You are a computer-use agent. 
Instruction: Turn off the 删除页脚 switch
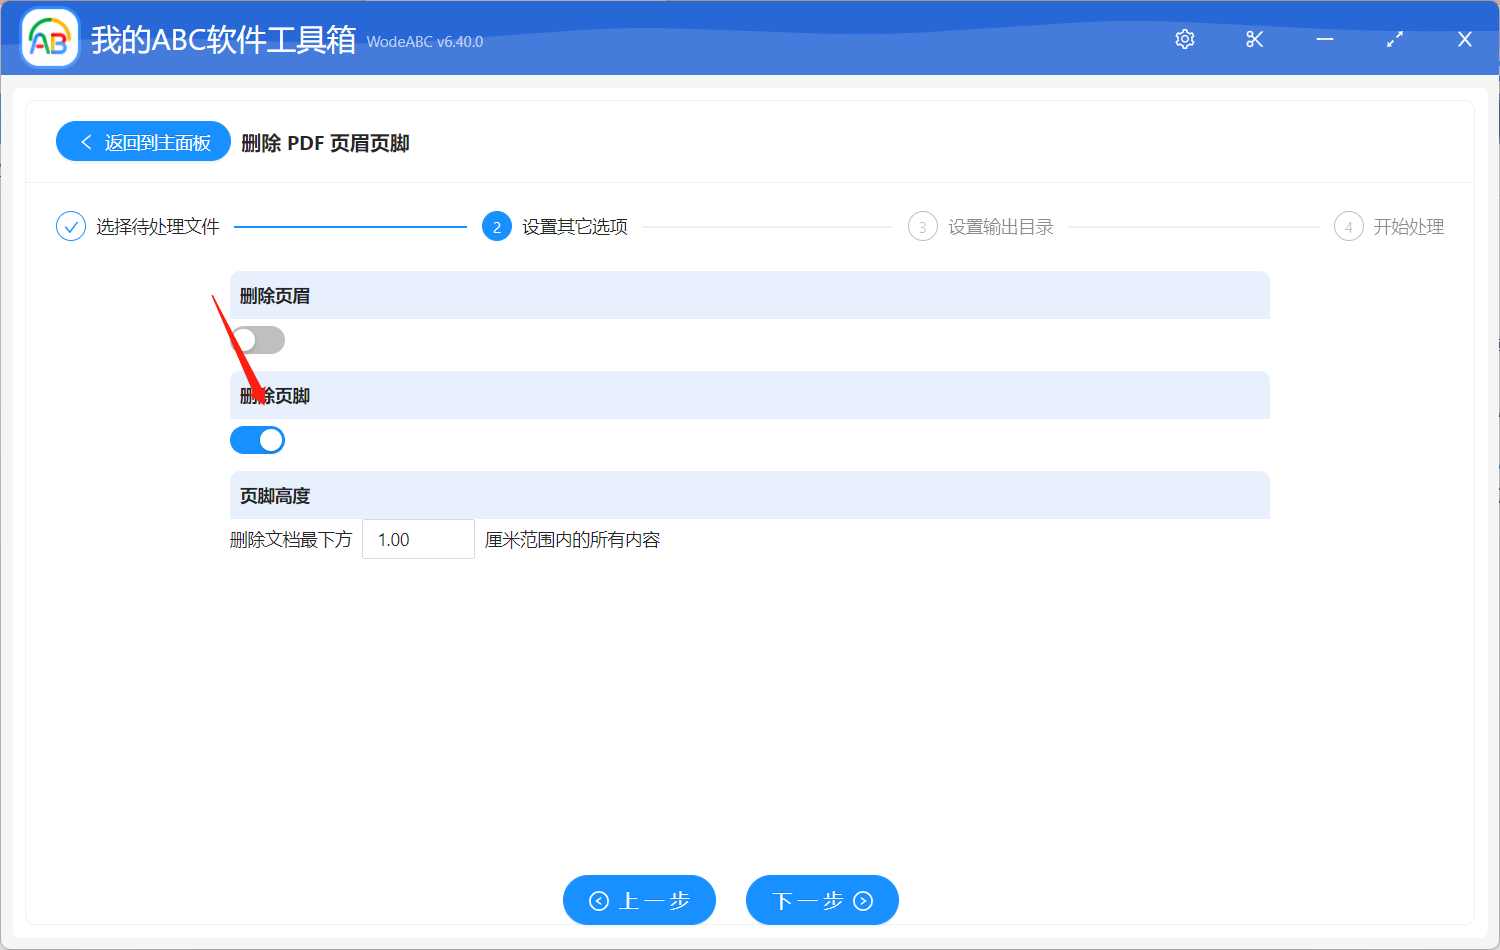[257, 440]
